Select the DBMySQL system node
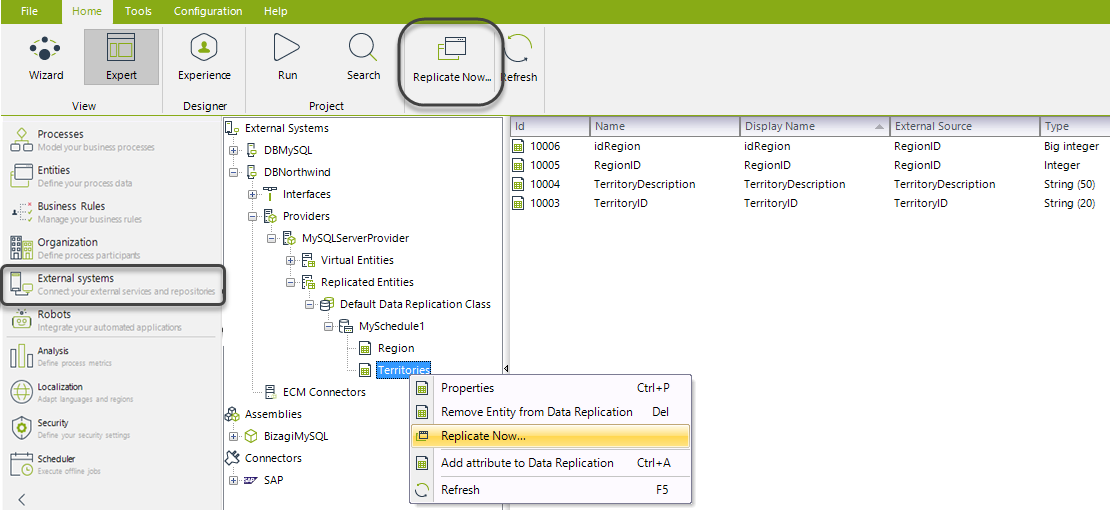 click(287, 150)
